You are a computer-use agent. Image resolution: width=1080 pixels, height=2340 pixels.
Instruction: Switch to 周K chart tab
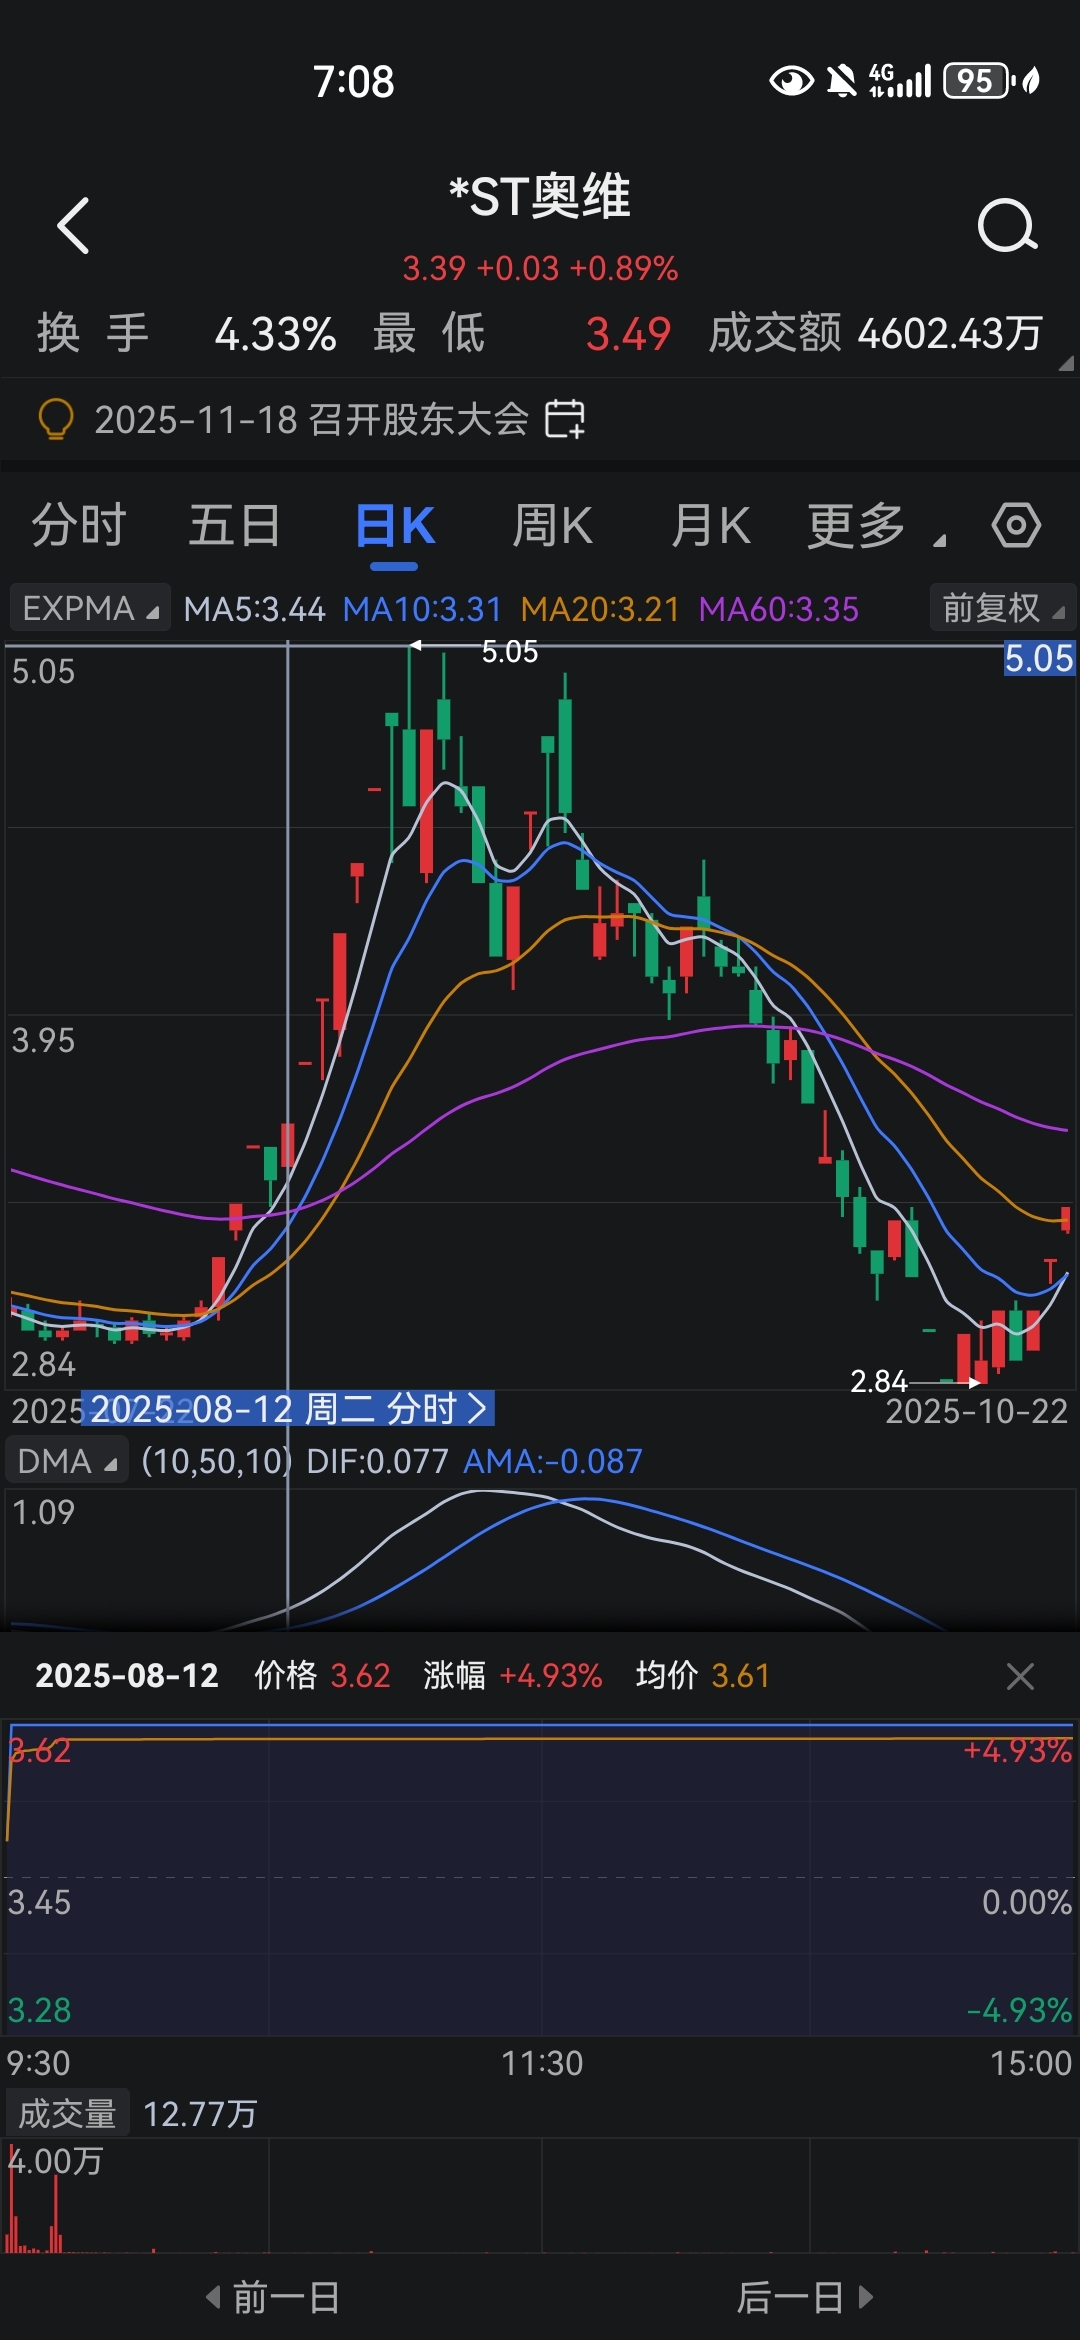tap(553, 525)
